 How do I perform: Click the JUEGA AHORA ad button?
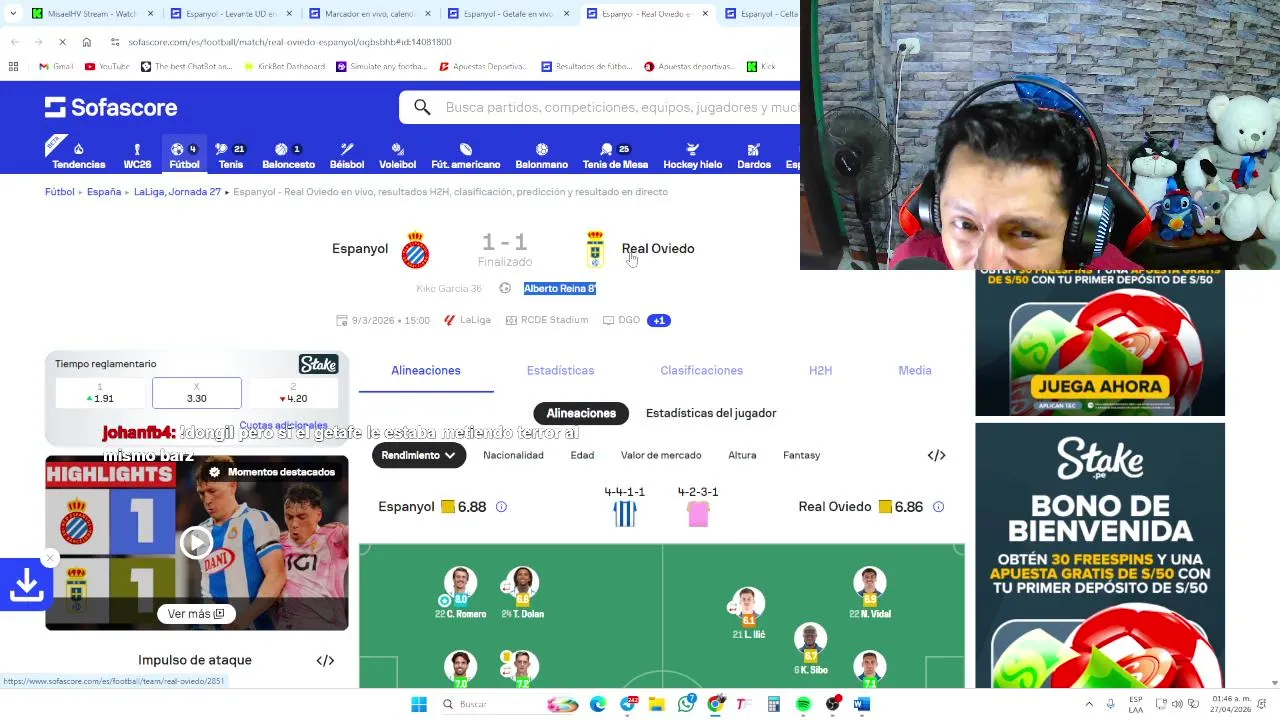(x=1100, y=386)
